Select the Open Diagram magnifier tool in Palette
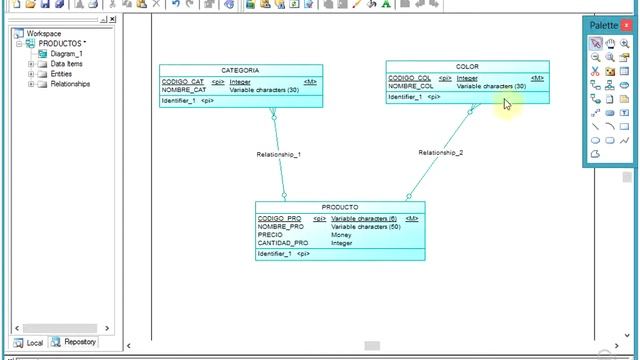640x360 pixels. coord(610,58)
